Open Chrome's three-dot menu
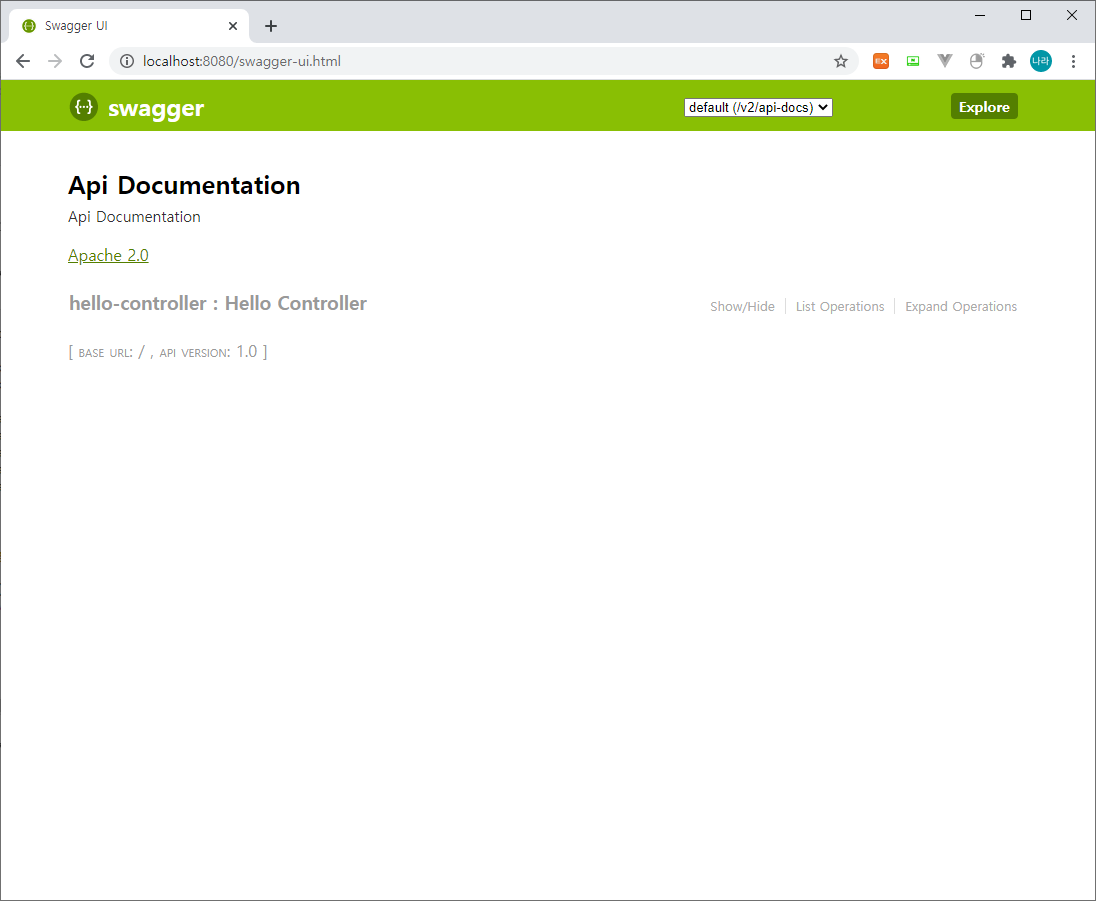Image resolution: width=1096 pixels, height=901 pixels. [x=1073, y=62]
